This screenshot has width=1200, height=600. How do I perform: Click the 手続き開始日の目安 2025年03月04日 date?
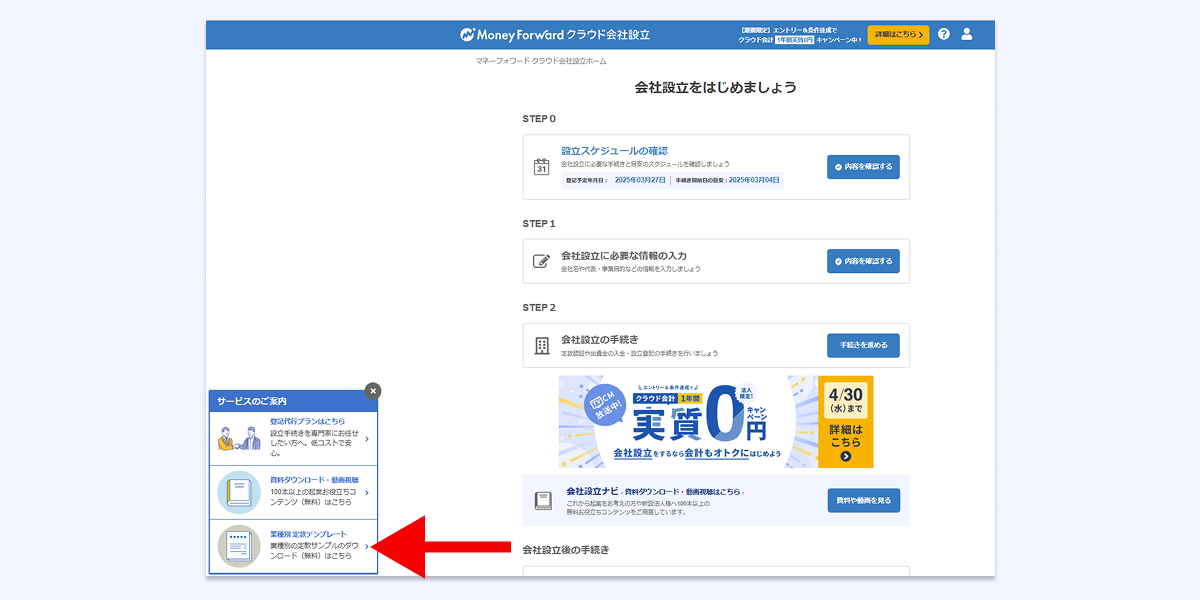pos(754,180)
